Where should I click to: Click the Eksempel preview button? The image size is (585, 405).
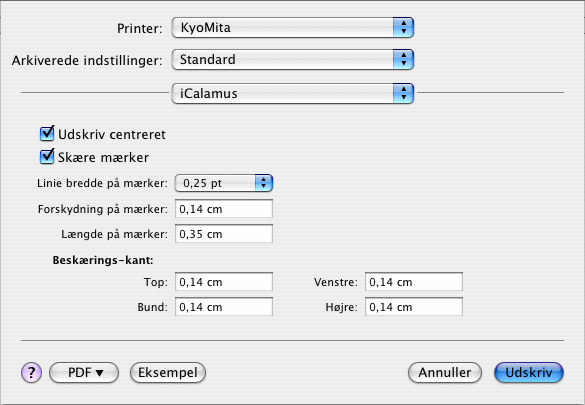coord(168,373)
